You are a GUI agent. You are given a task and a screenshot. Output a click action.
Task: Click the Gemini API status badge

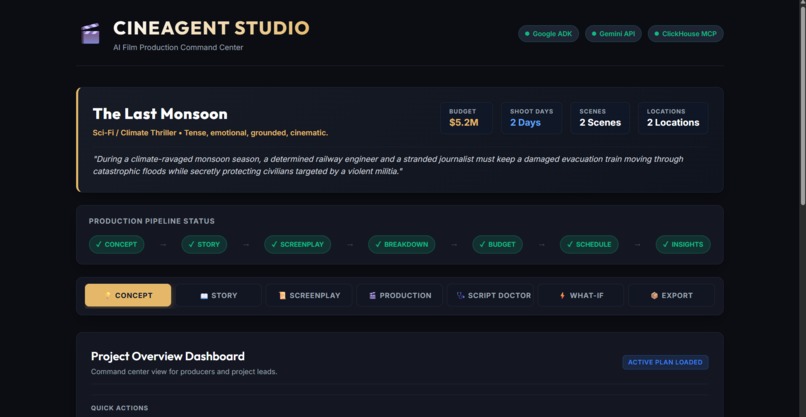(x=613, y=34)
